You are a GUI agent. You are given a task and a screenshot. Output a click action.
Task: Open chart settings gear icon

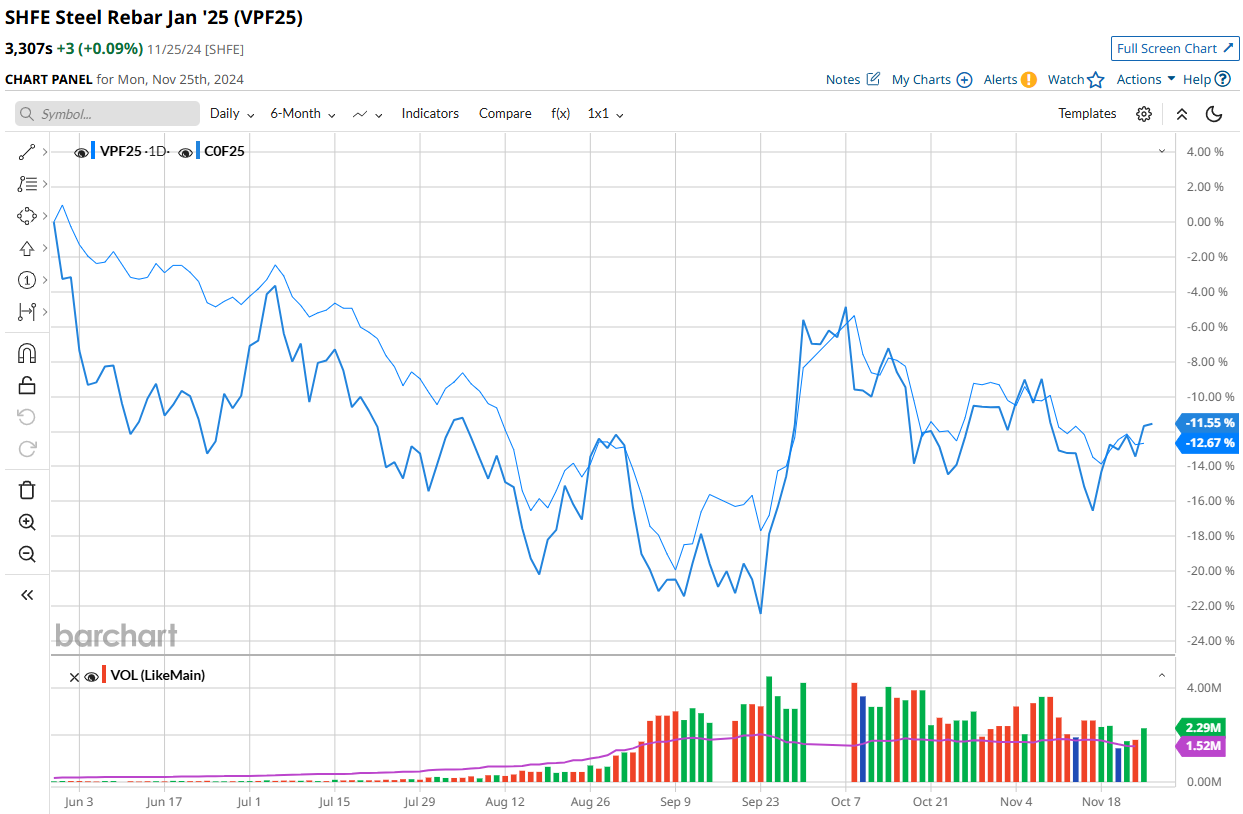pos(1144,114)
